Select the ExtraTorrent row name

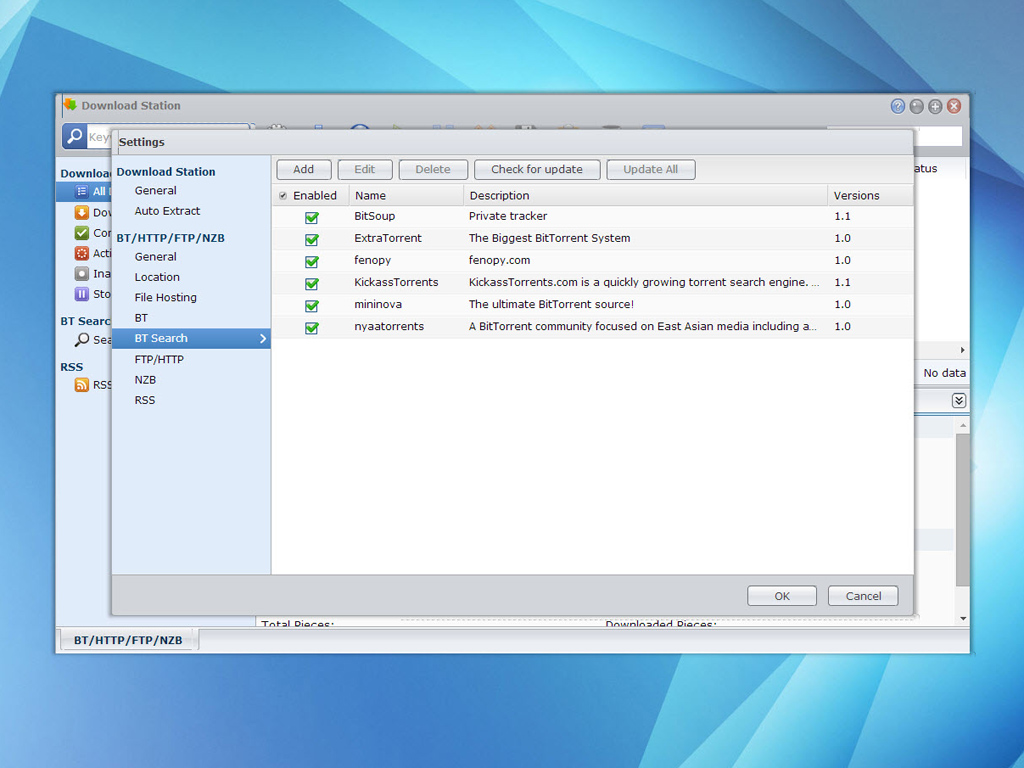pos(388,238)
